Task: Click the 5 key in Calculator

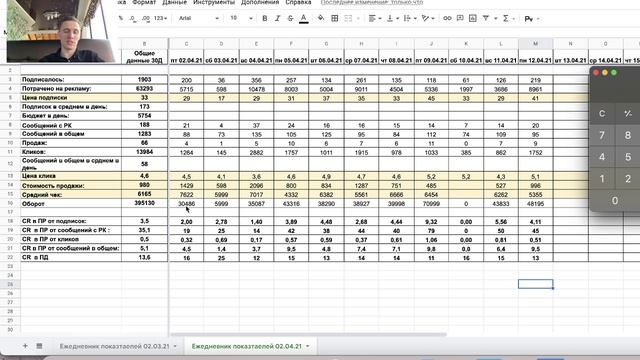Action: coord(628,157)
